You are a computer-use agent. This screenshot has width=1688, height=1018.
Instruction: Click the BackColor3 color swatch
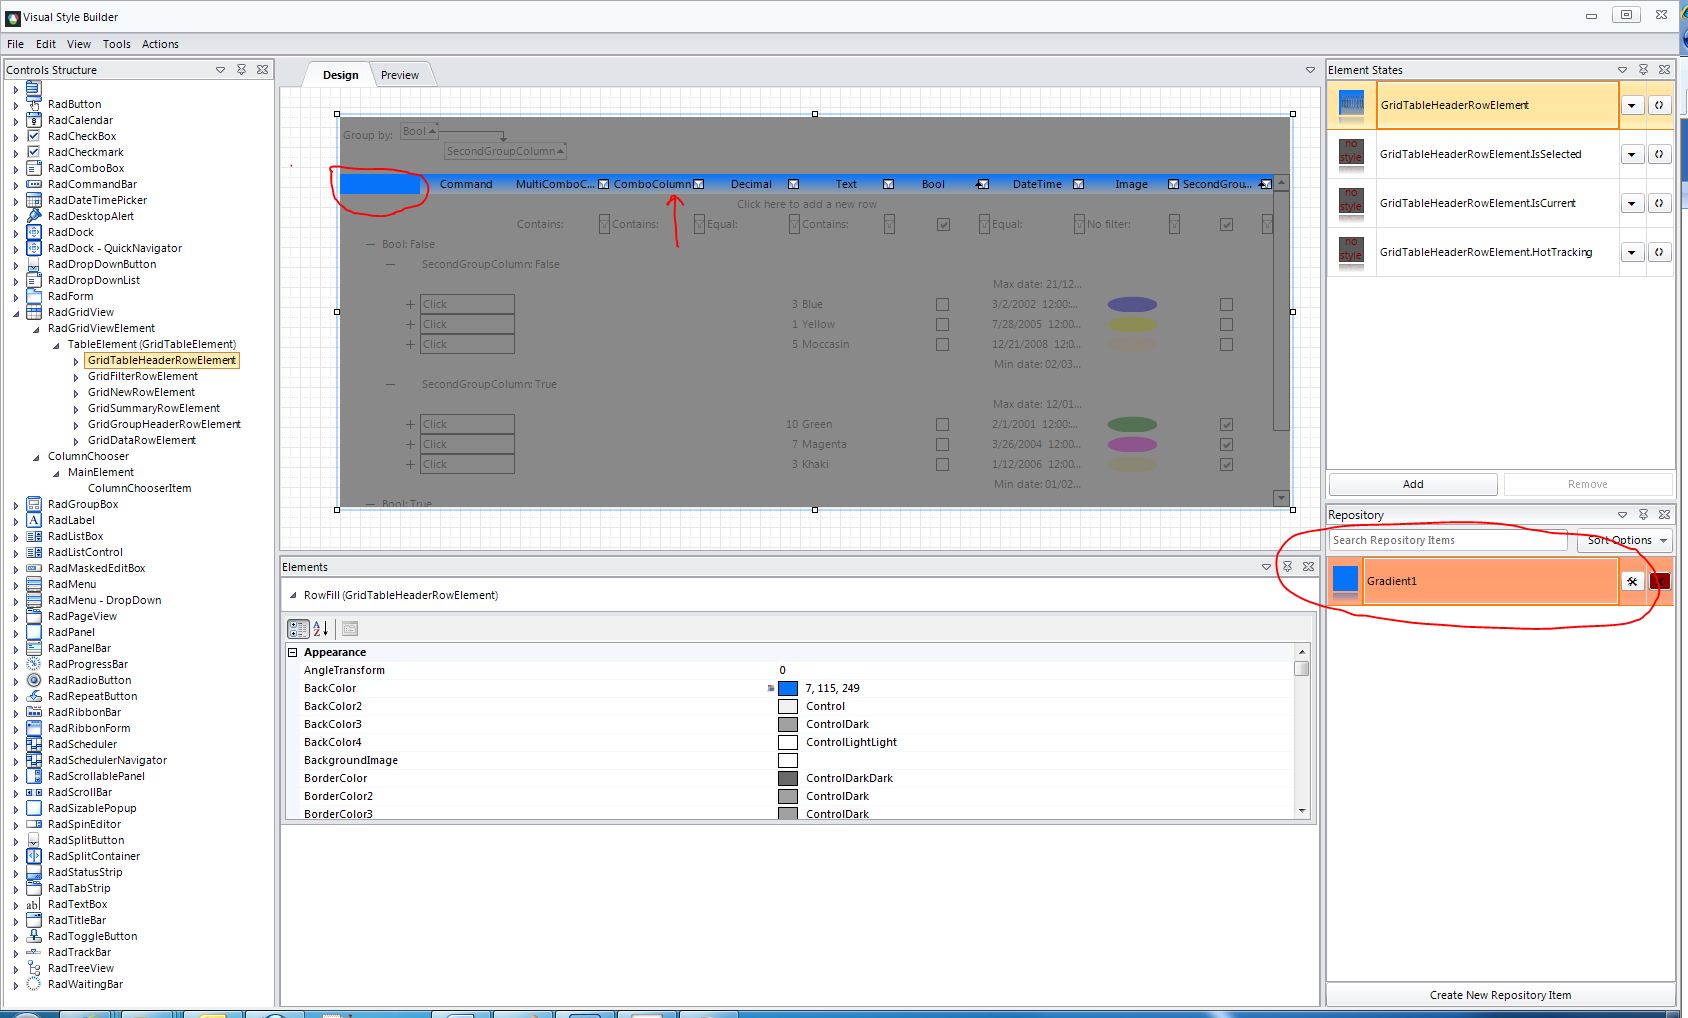[x=788, y=724]
